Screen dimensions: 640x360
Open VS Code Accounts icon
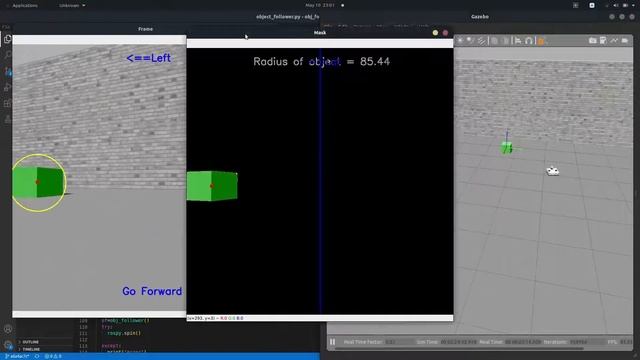click(x=8, y=329)
